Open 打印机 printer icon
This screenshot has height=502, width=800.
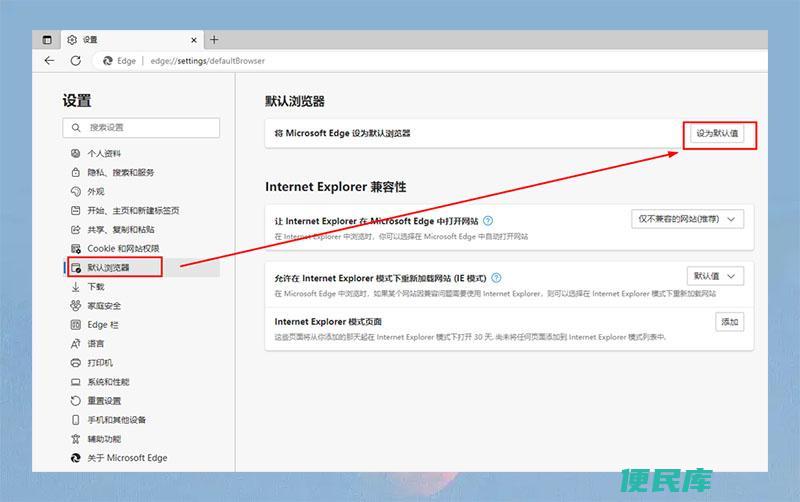76,363
